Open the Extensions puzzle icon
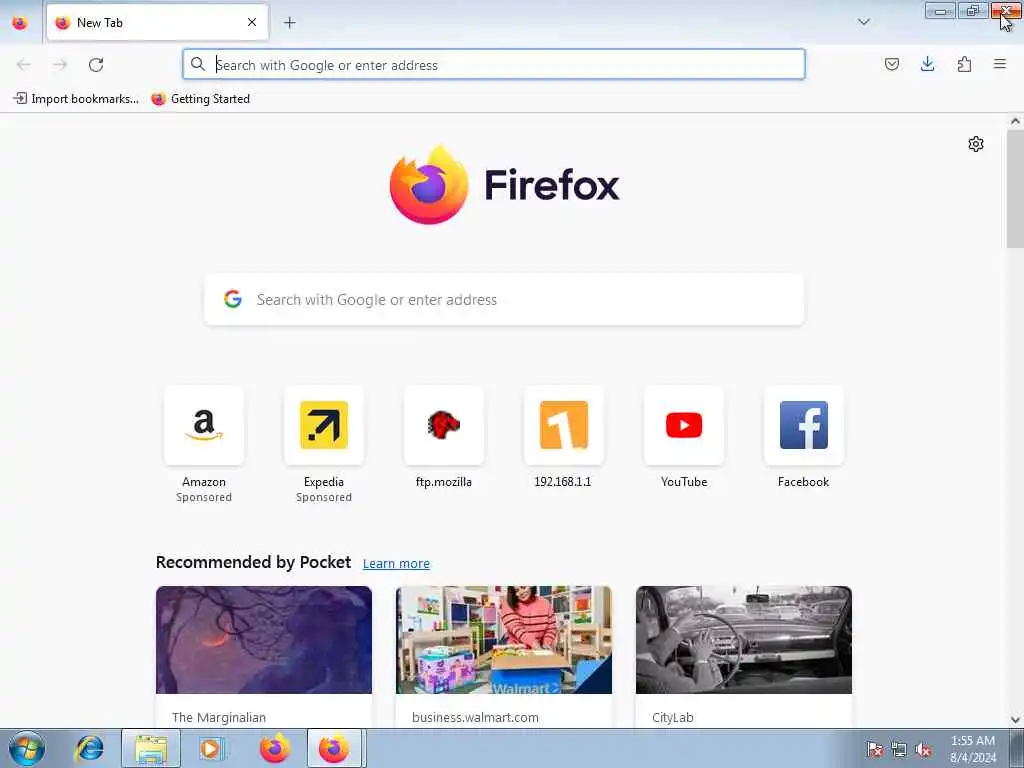 pyautogui.click(x=964, y=64)
